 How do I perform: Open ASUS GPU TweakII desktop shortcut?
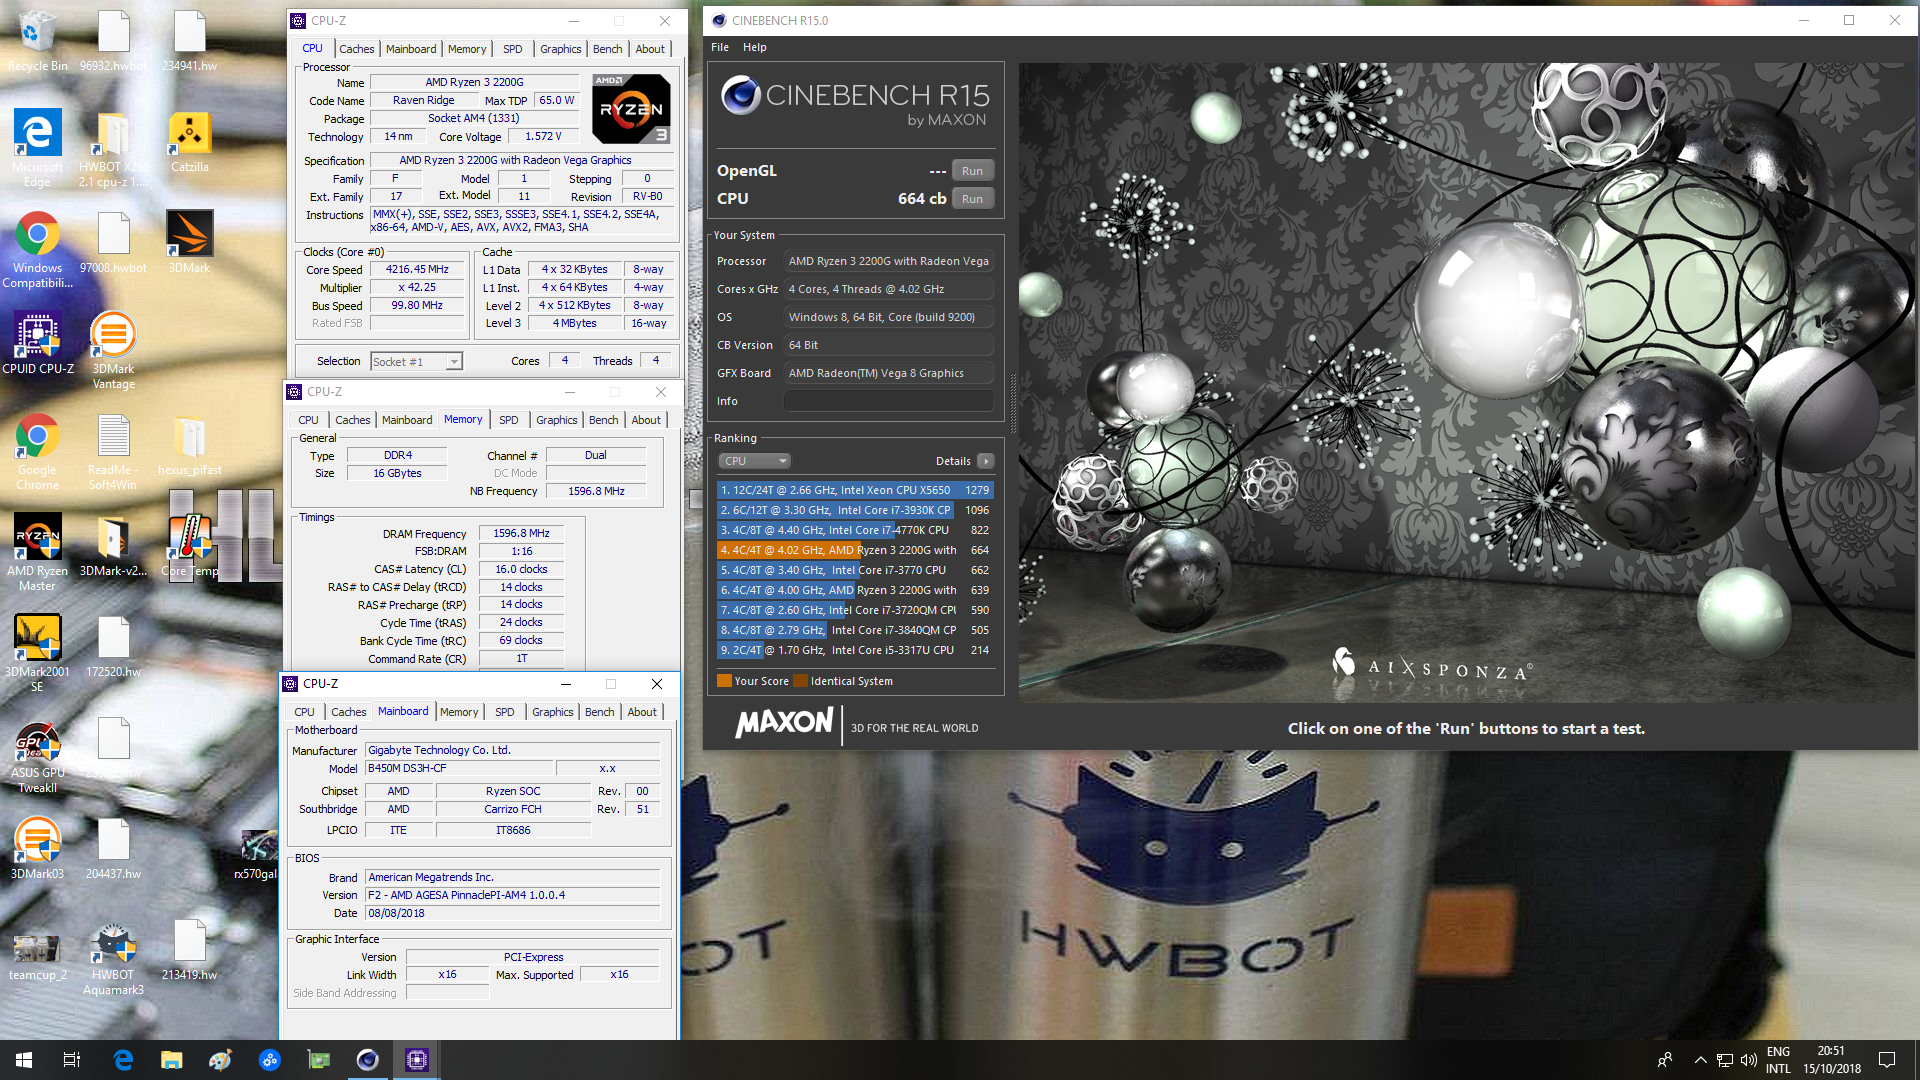(x=37, y=755)
